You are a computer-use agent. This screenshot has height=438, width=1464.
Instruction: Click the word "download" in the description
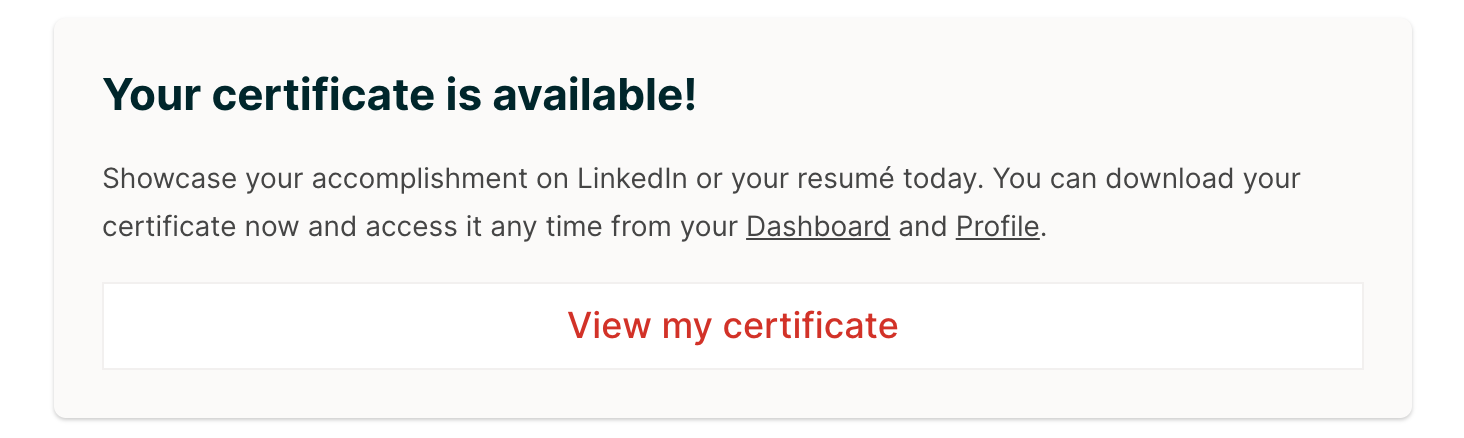point(1169,180)
